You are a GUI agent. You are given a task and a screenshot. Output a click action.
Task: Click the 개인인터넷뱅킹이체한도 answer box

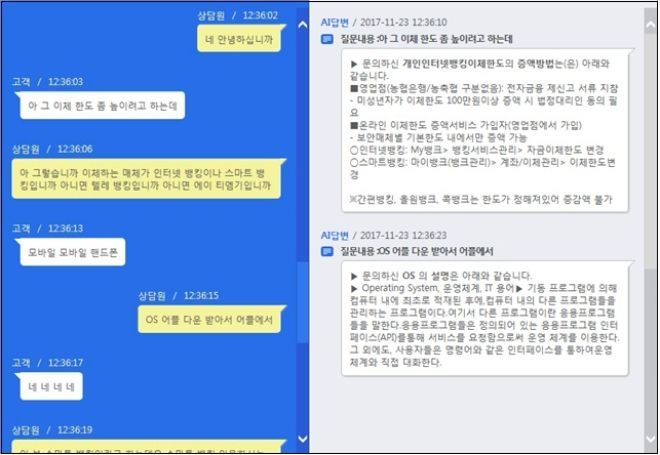(485, 130)
